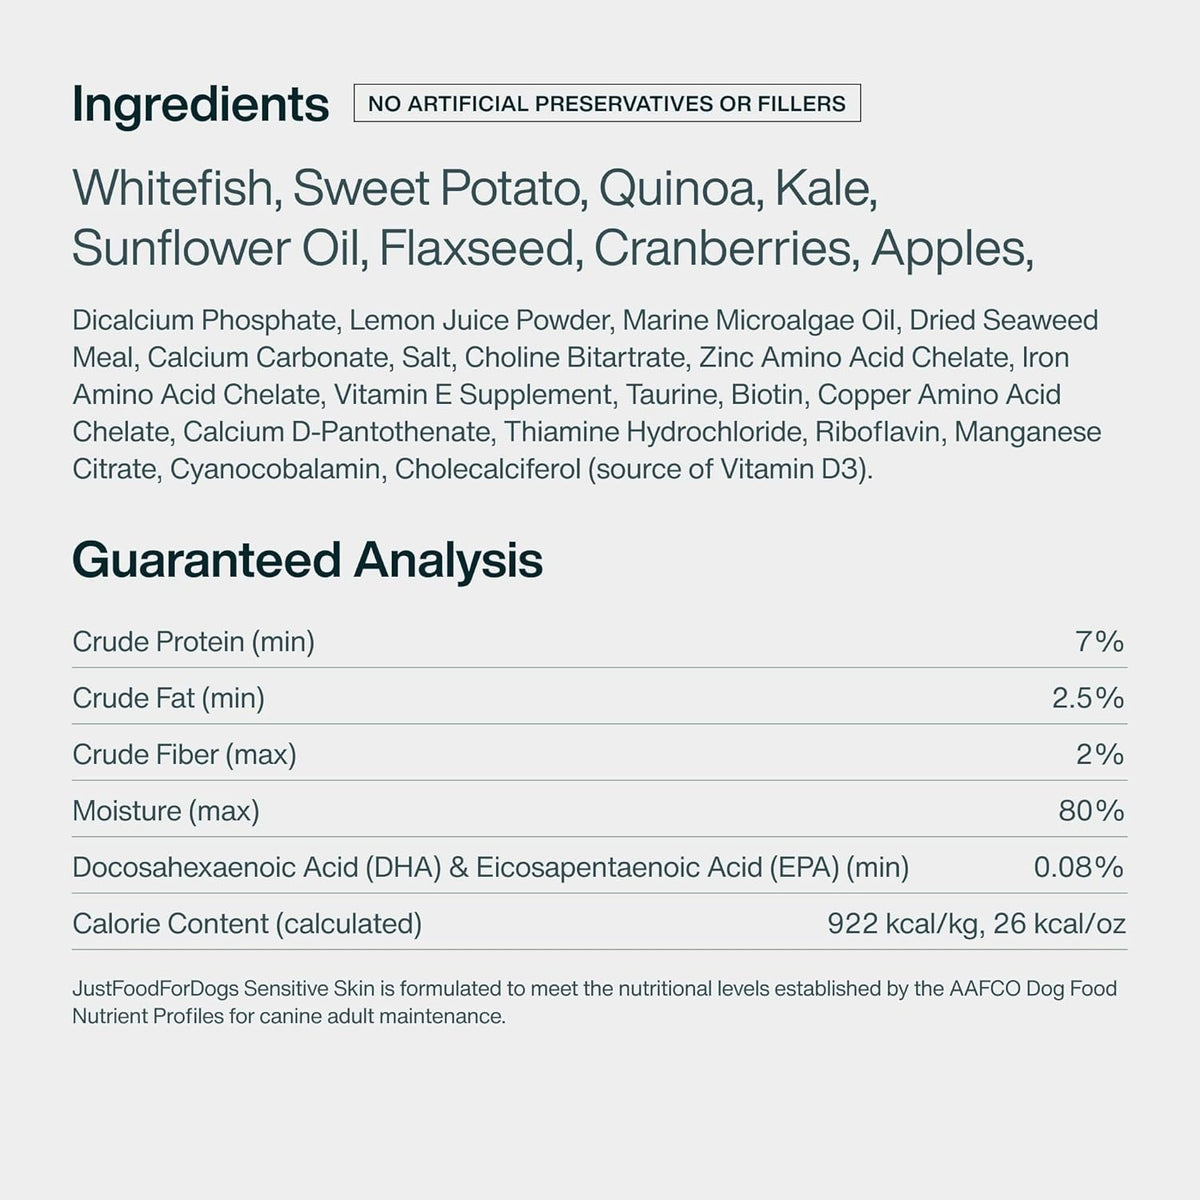The height and width of the screenshot is (1200, 1200).
Task: Click the 2% crude fiber value
Action: point(1100,754)
